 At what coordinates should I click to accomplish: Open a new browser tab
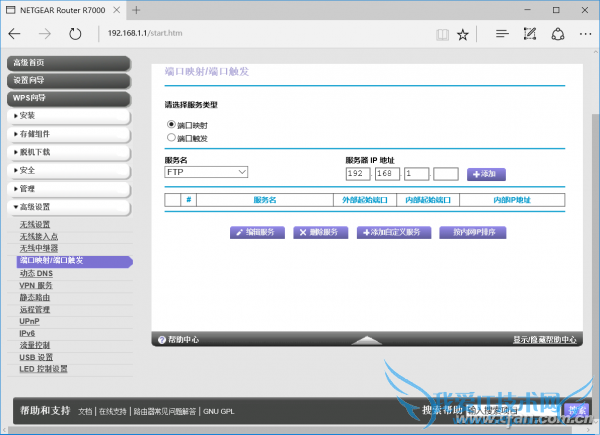coord(136,10)
